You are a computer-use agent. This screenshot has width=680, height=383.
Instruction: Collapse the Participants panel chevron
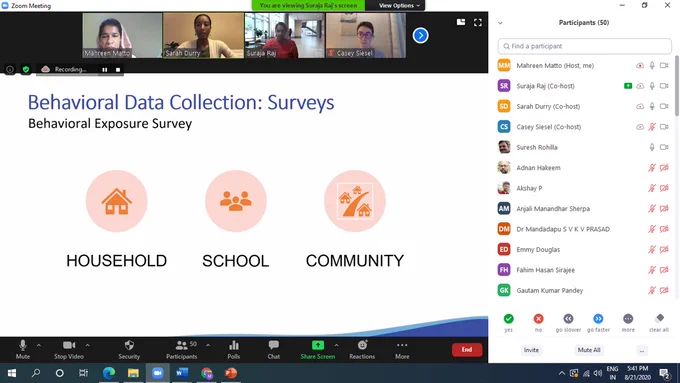(500, 23)
